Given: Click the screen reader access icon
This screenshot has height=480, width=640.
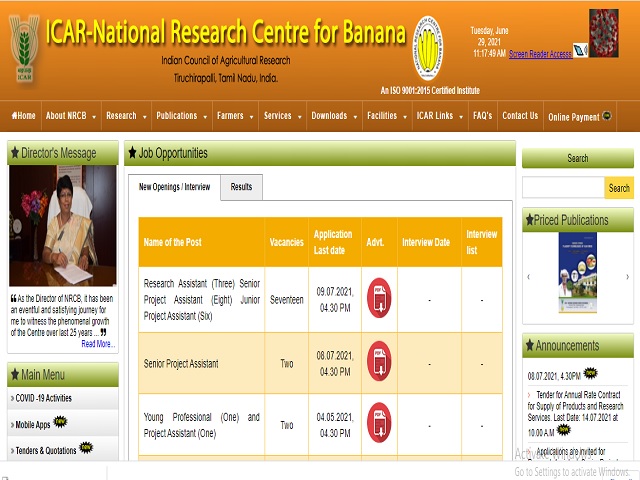Looking at the screenshot, I should pyautogui.click(x=580, y=51).
